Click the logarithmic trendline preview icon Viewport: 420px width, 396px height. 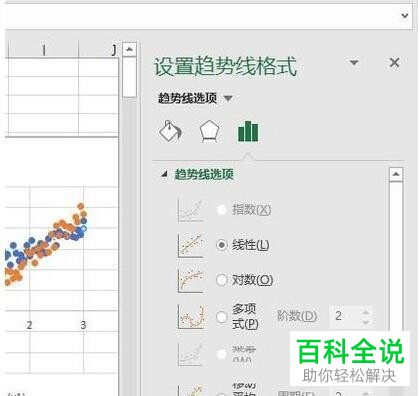191,281
